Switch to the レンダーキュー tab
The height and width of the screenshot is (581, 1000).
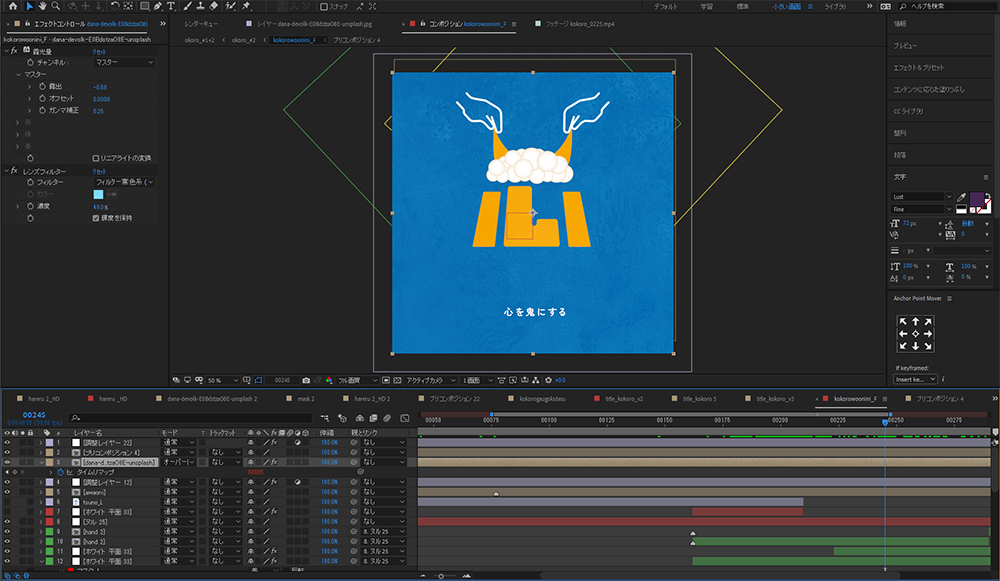(x=203, y=22)
